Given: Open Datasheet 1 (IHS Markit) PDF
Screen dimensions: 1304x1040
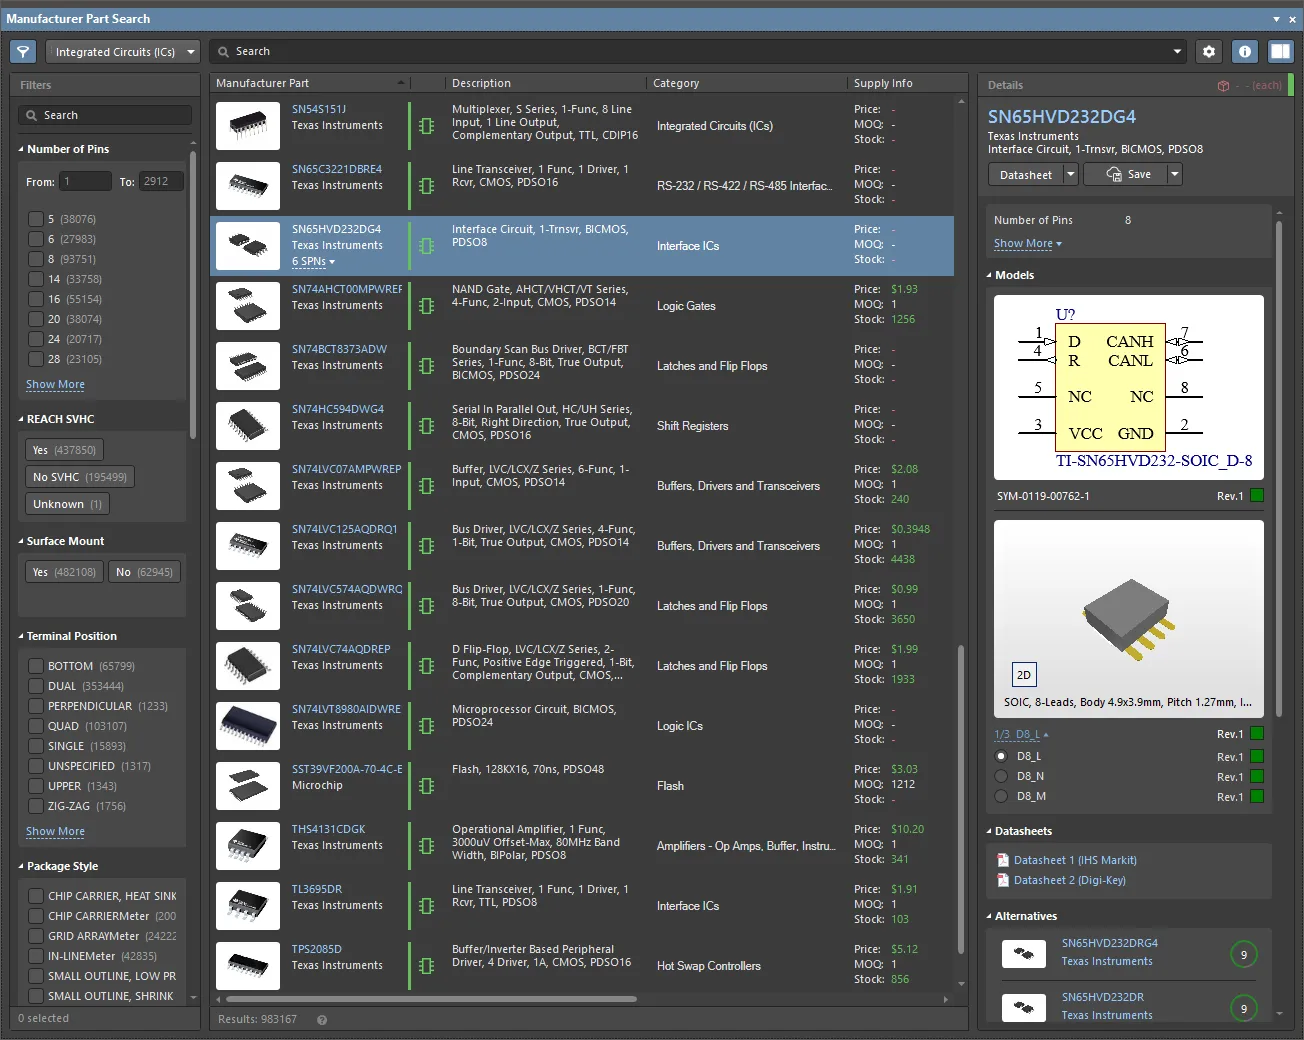Looking at the screenshot, I should click(1075, 860).
